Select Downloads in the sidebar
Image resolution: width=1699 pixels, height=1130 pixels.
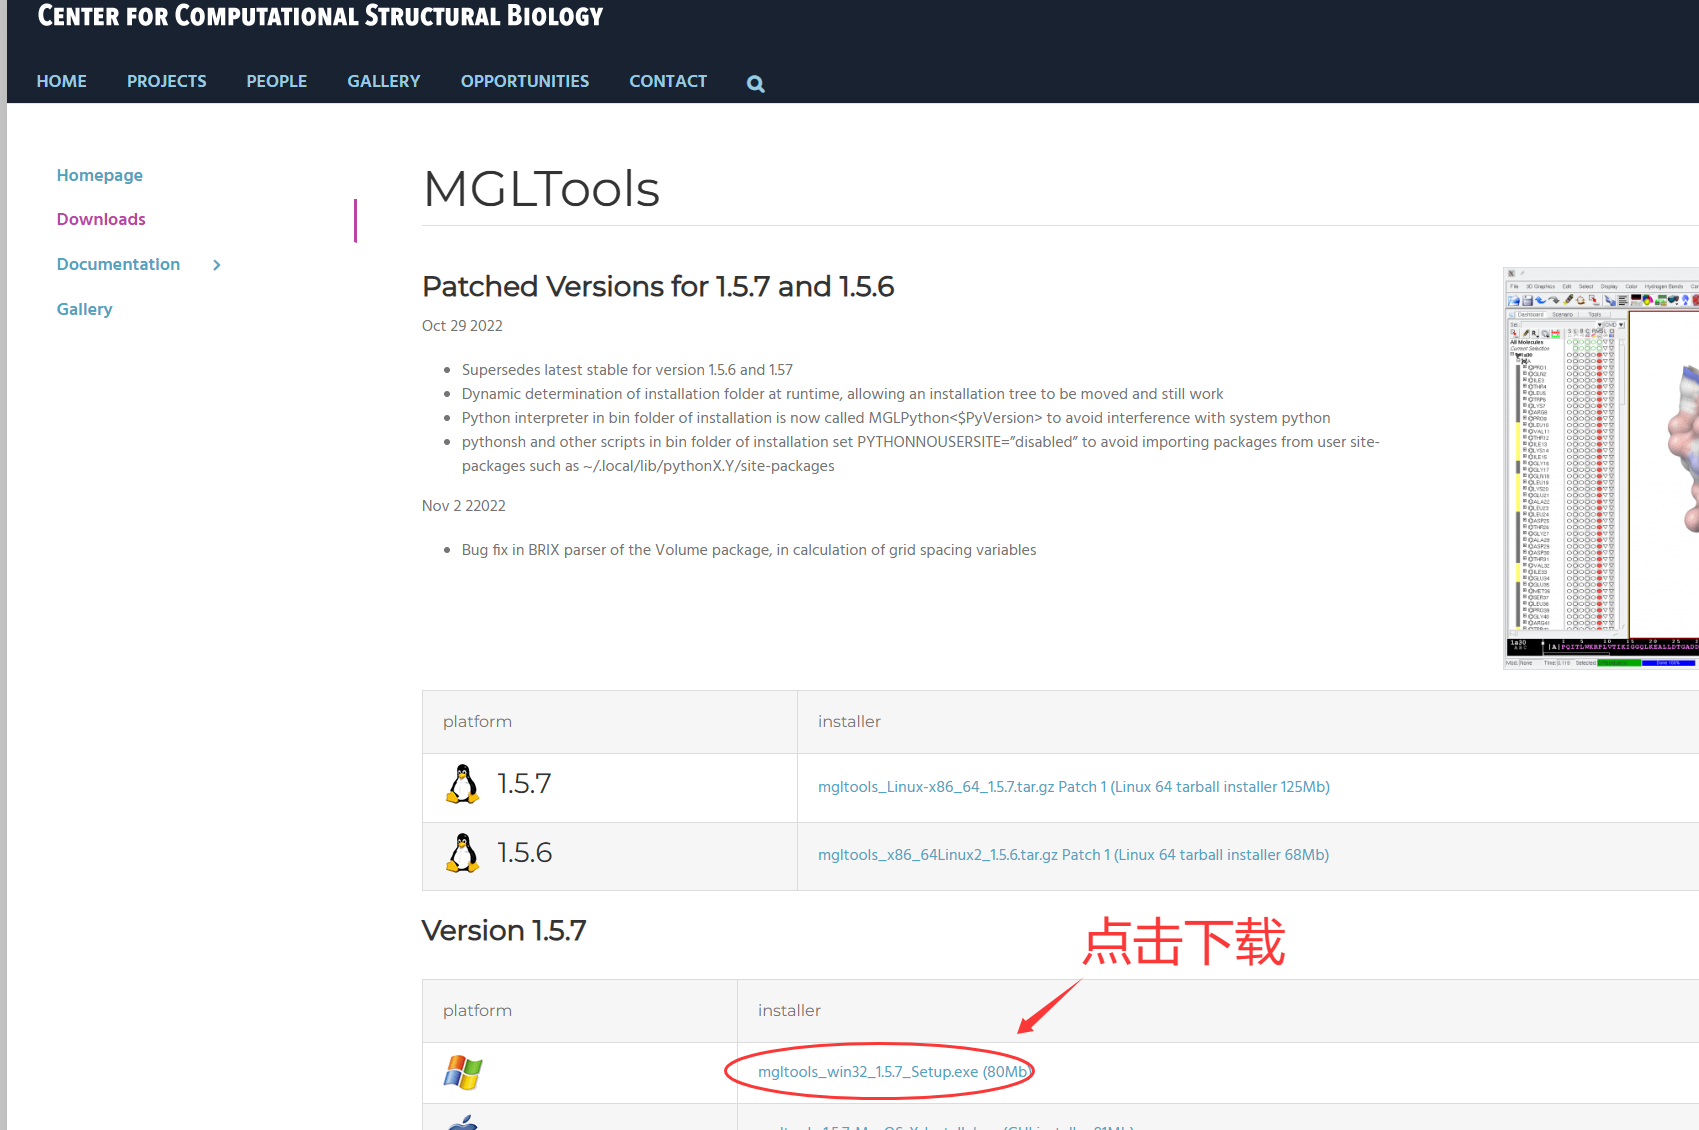(101, 219)
